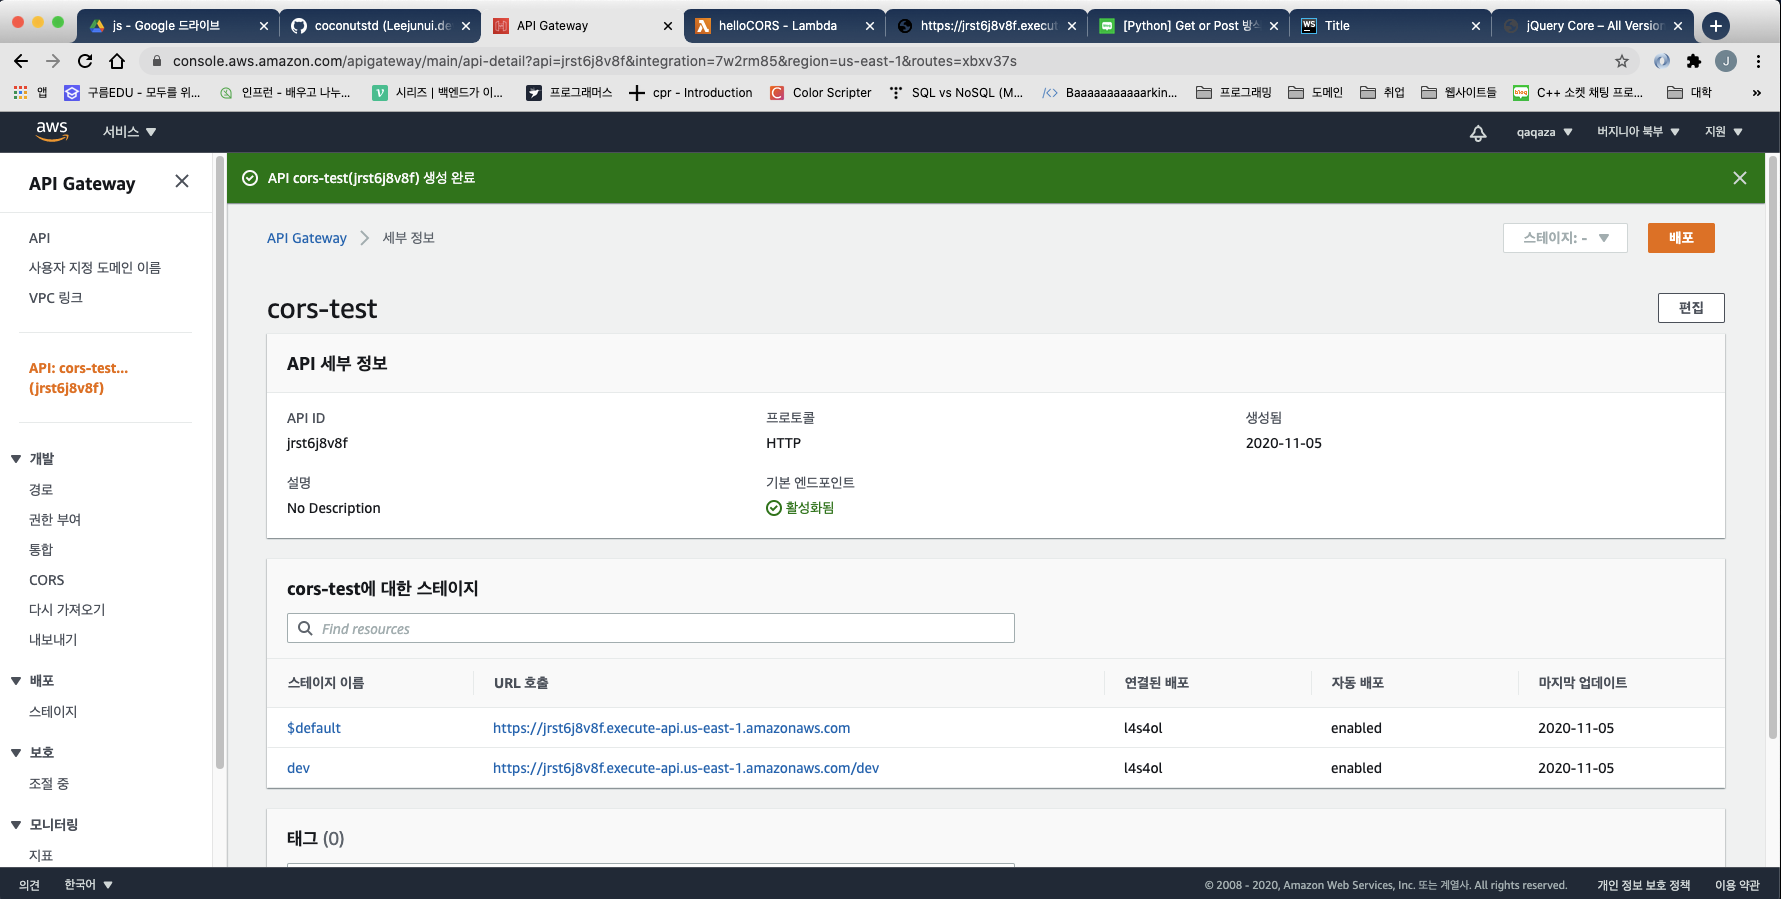Screen dimensions: 1781x899
Task: Open the 스테이지 stage selector dropdown
Action: (x=1565, y=238)
